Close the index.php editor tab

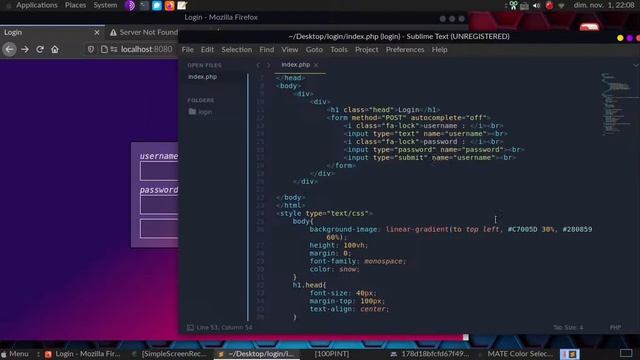[316, 65]
